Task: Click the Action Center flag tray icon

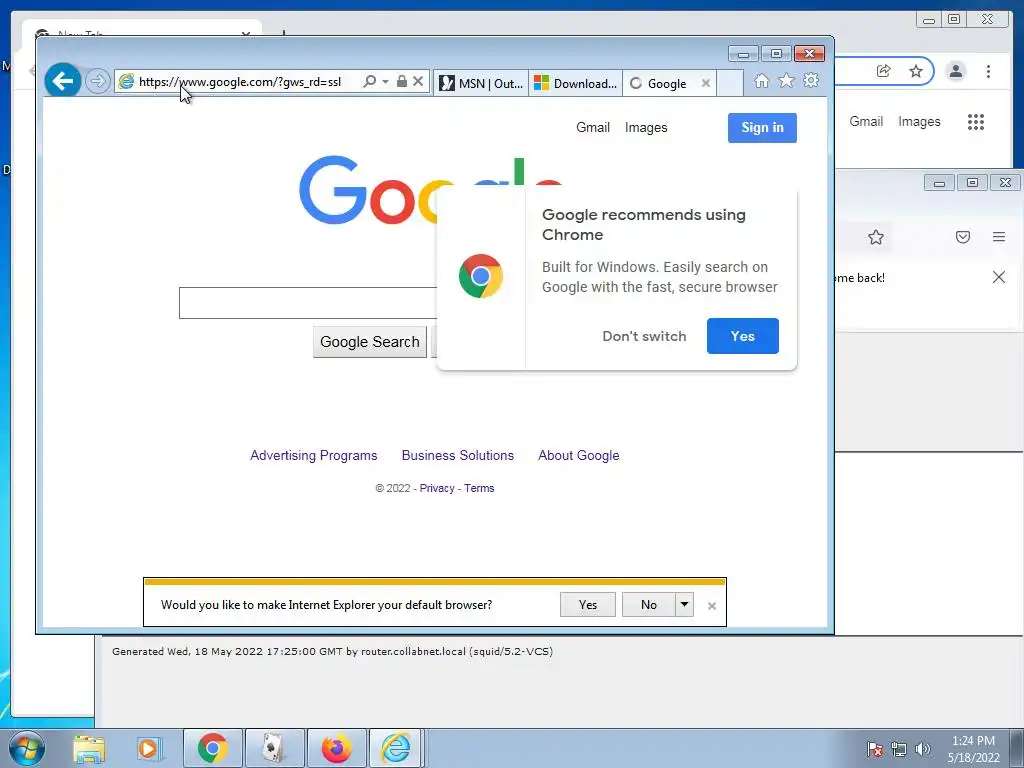Action: (874, 749)
